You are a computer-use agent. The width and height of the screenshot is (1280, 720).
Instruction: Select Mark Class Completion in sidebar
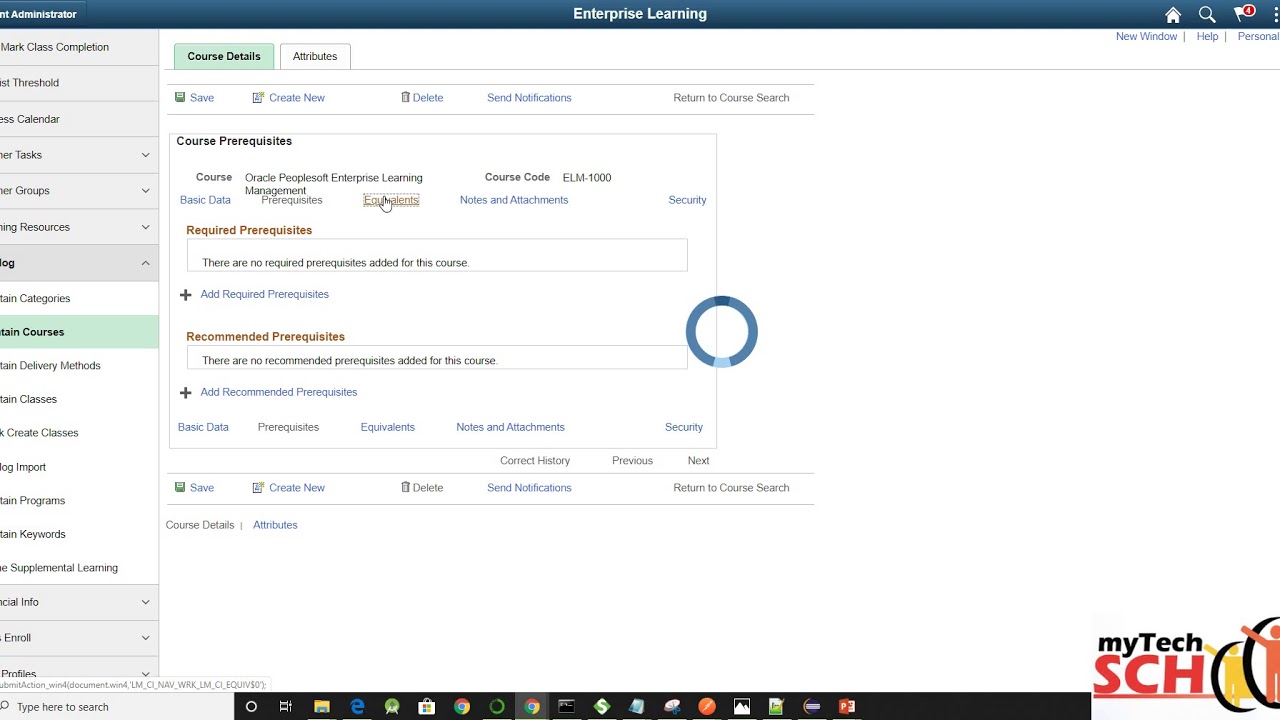click(x=79, y=47)
